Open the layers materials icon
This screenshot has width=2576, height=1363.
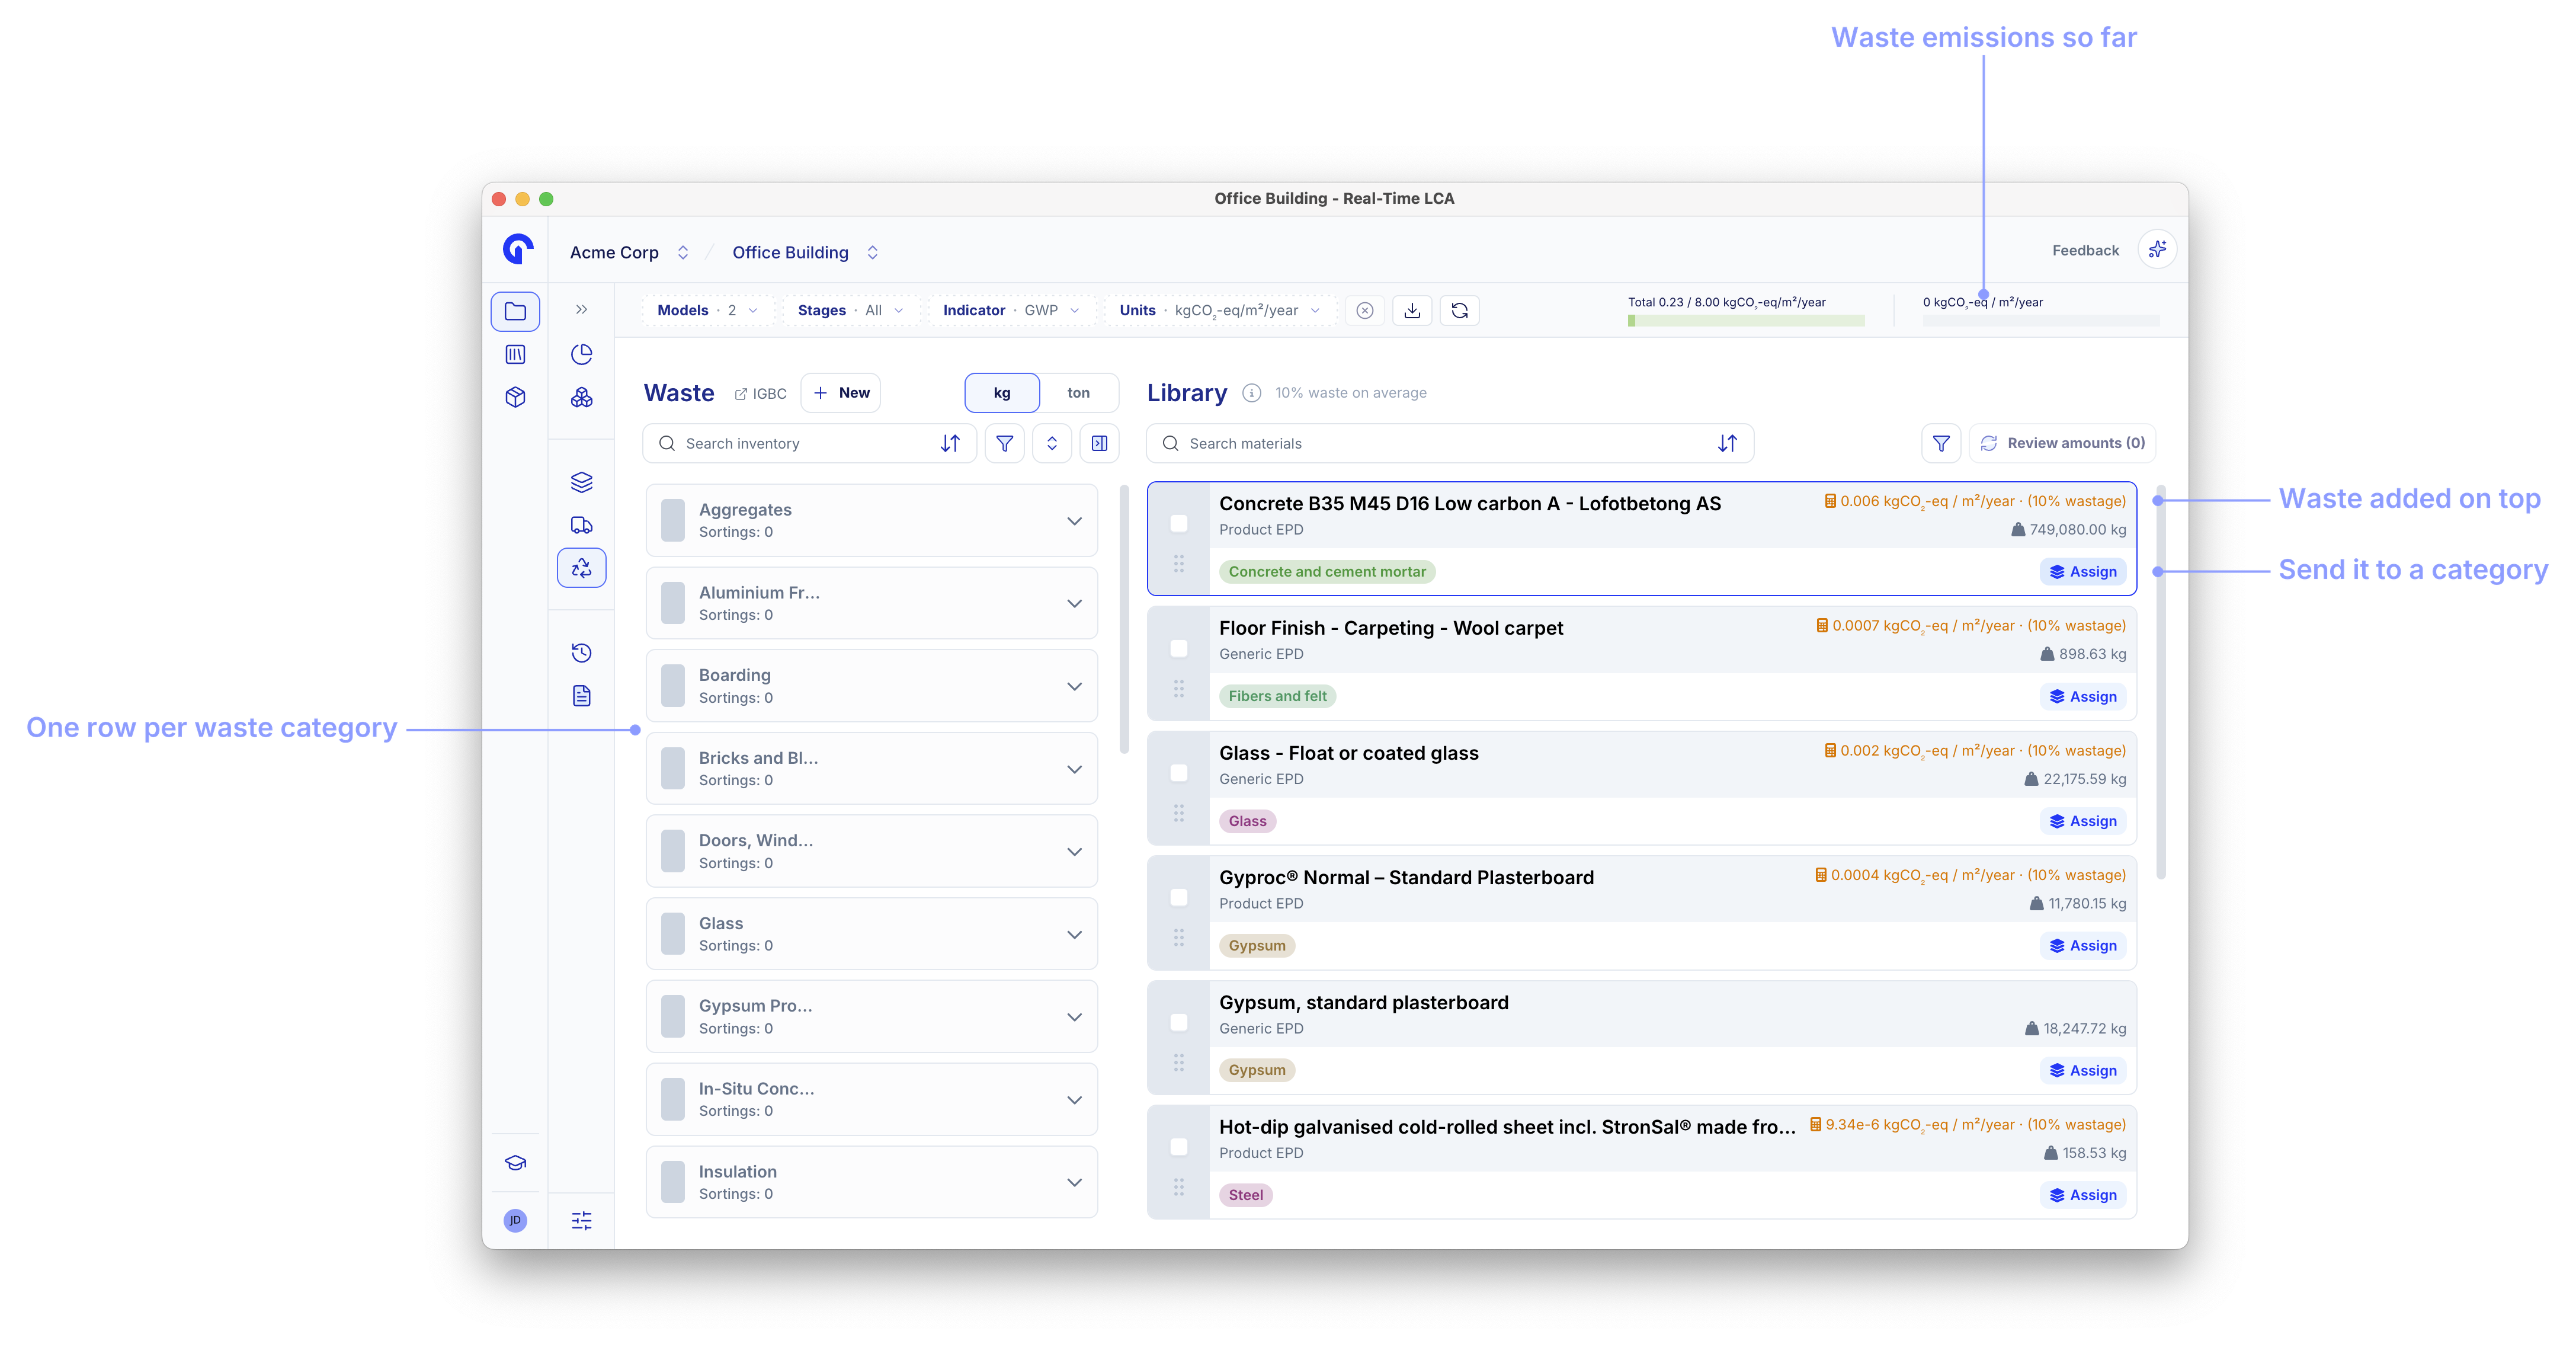pyautogui.click(x=581, y=482)
